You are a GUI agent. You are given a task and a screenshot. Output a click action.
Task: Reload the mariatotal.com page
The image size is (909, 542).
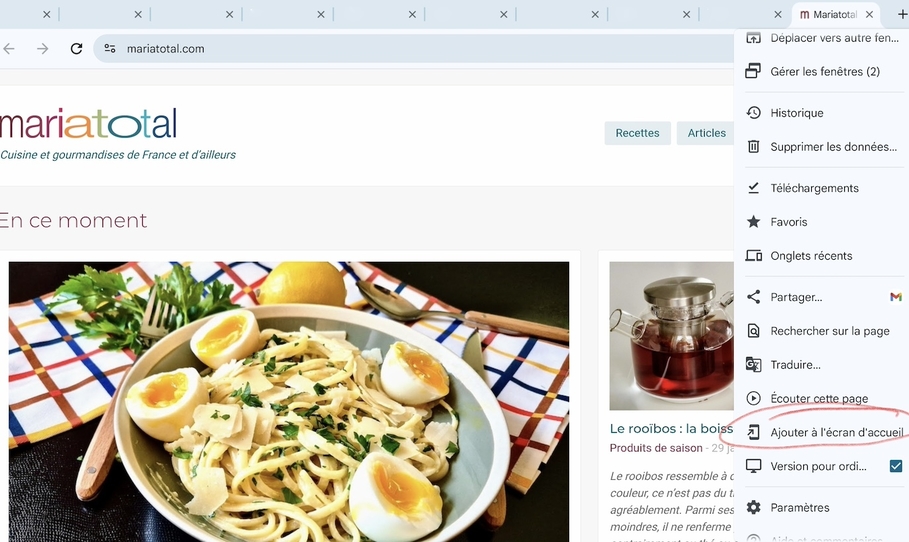point(76,49)
